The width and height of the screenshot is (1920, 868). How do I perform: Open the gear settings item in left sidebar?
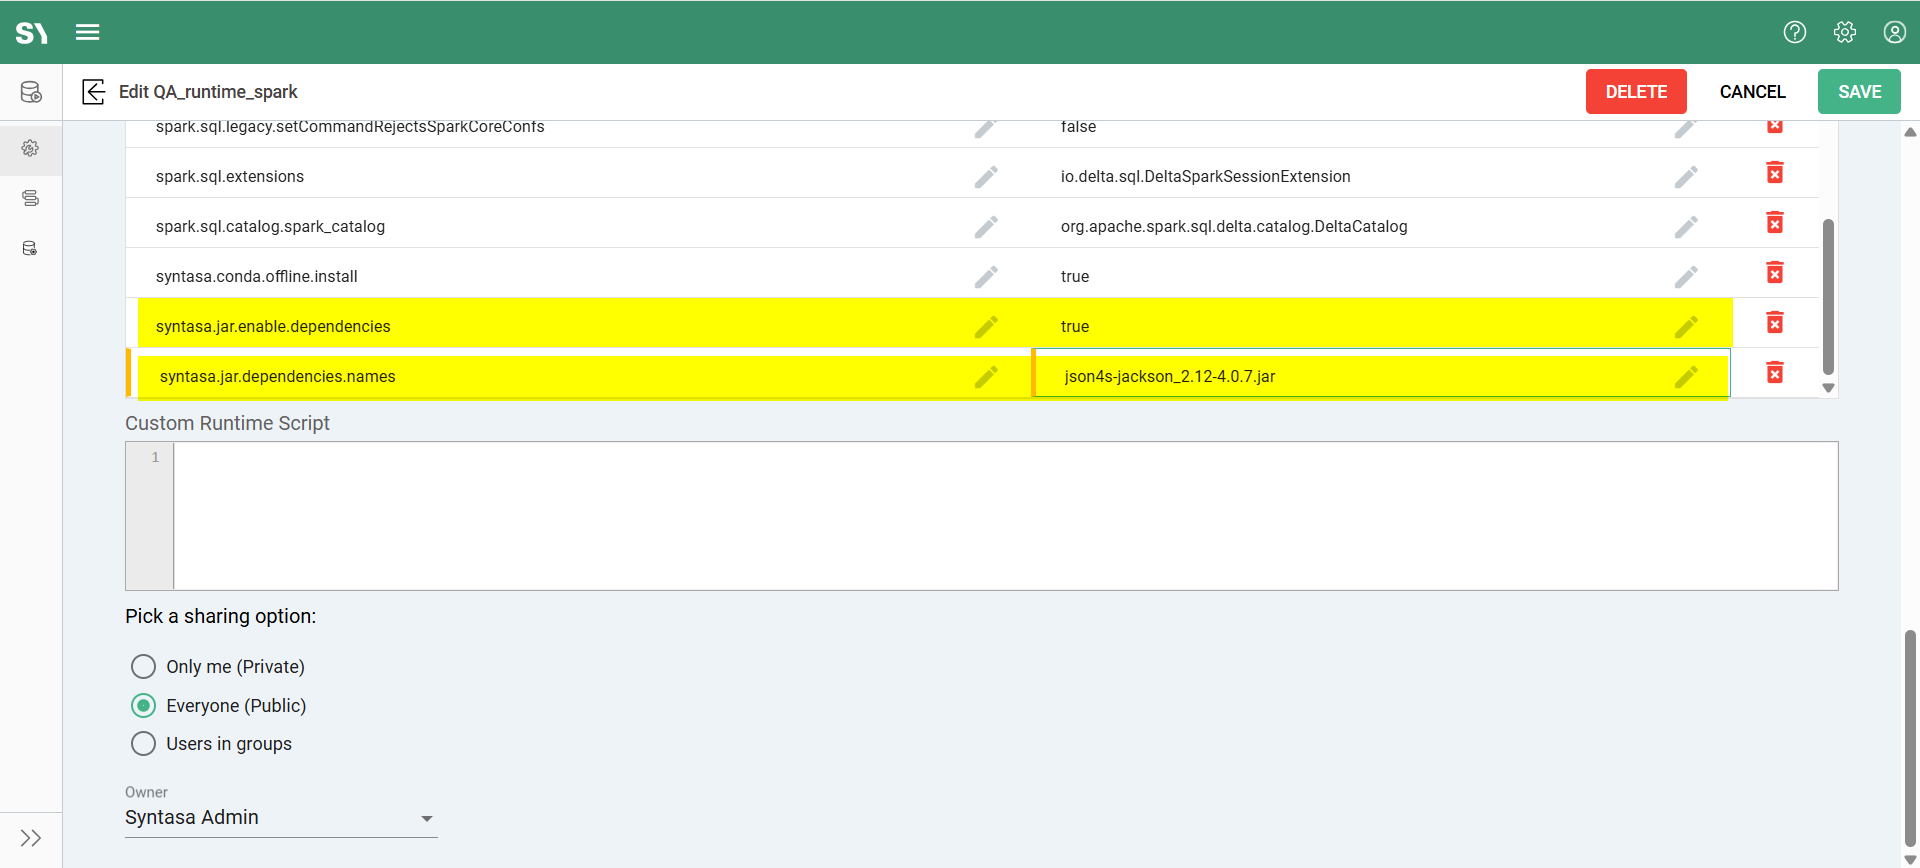[31, 148]
